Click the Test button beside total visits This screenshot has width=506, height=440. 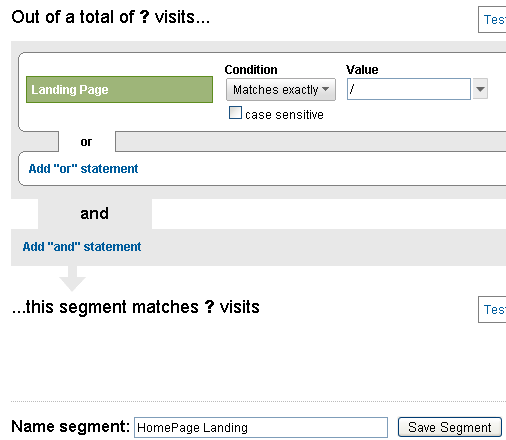coord(492,20)
